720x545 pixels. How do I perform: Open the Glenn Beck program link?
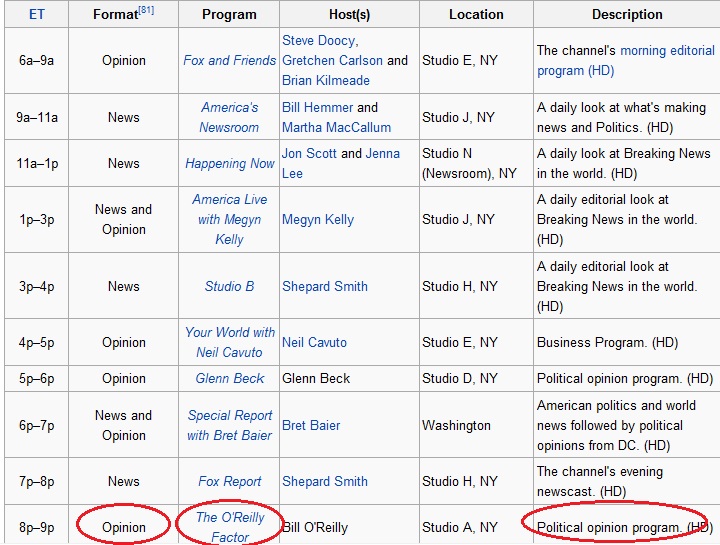coord(230,378)
